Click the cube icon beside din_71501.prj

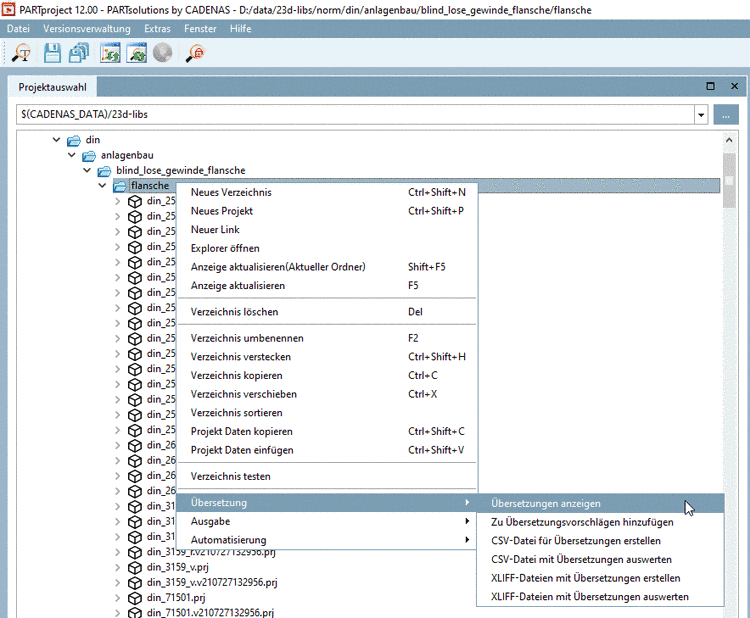click(x=135, y=598)
